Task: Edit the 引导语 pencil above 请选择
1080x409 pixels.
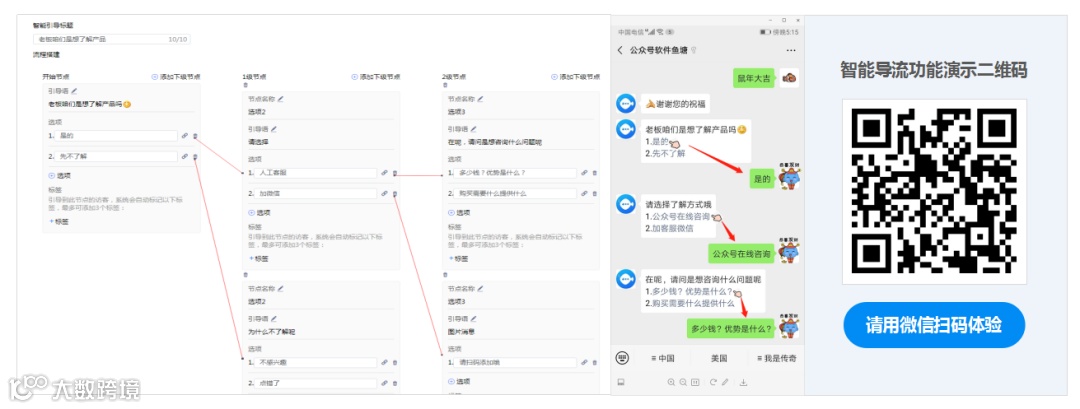Action: (x=273, y=129)
